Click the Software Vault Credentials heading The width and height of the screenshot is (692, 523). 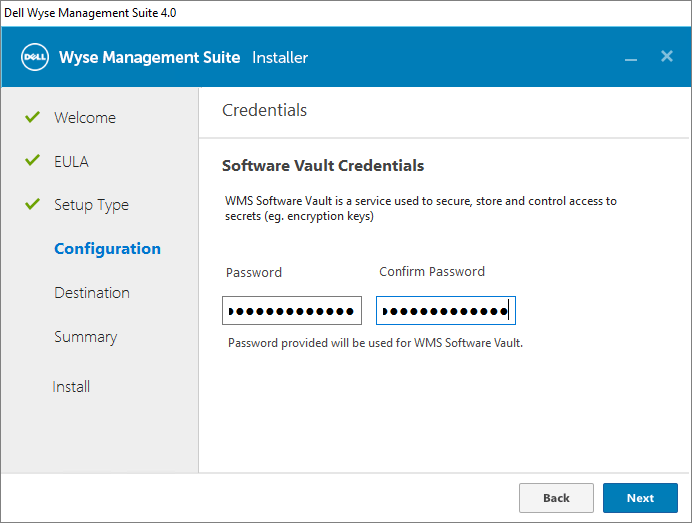(323, 166)
